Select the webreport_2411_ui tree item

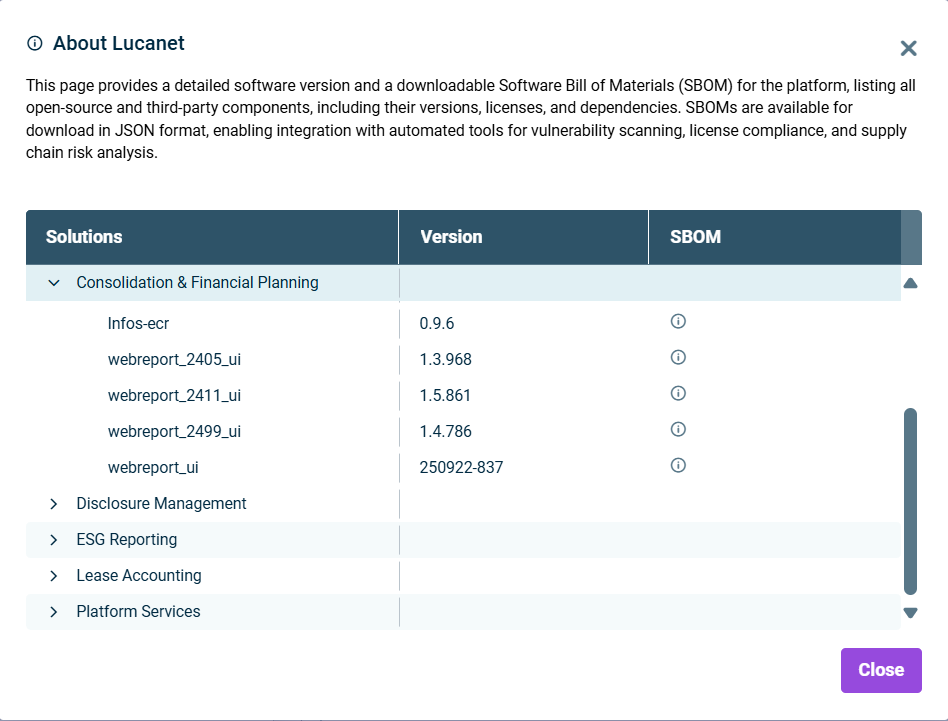click(x=174, y=396)
